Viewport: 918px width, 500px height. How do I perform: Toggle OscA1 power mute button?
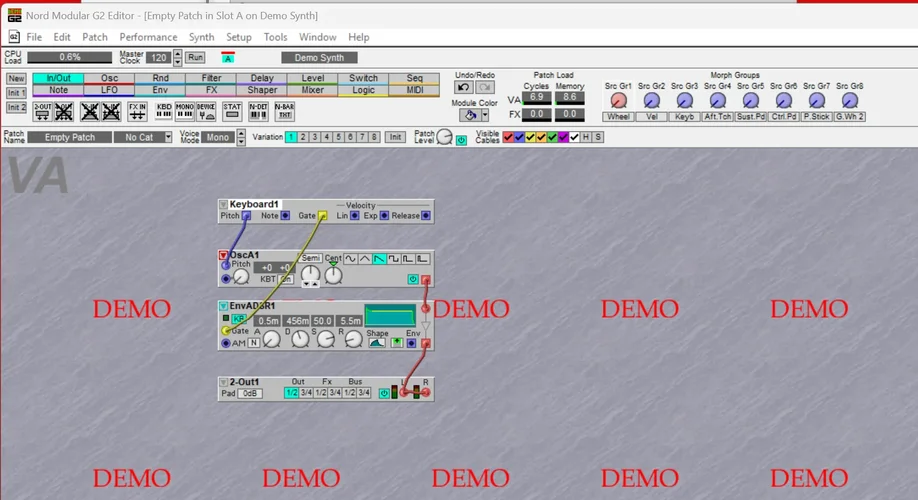pos(413,280)
